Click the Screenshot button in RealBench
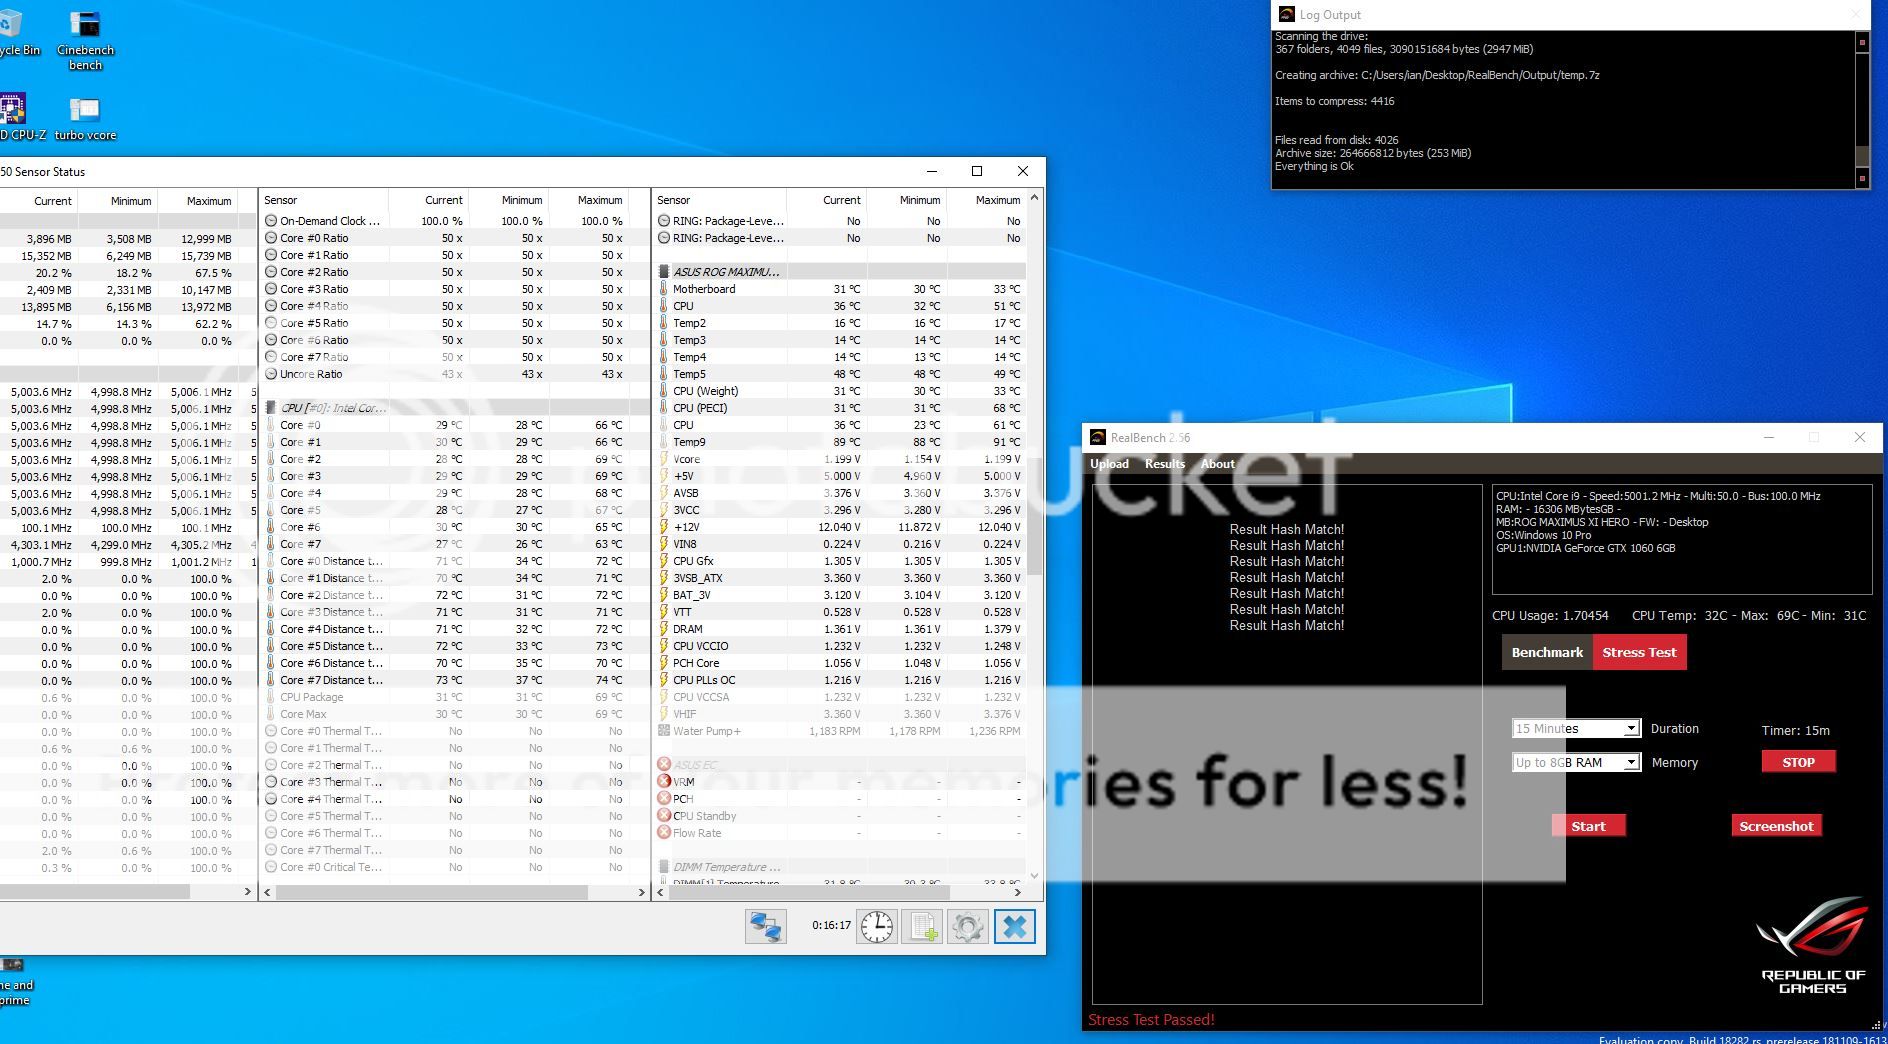 [1776, 826]
